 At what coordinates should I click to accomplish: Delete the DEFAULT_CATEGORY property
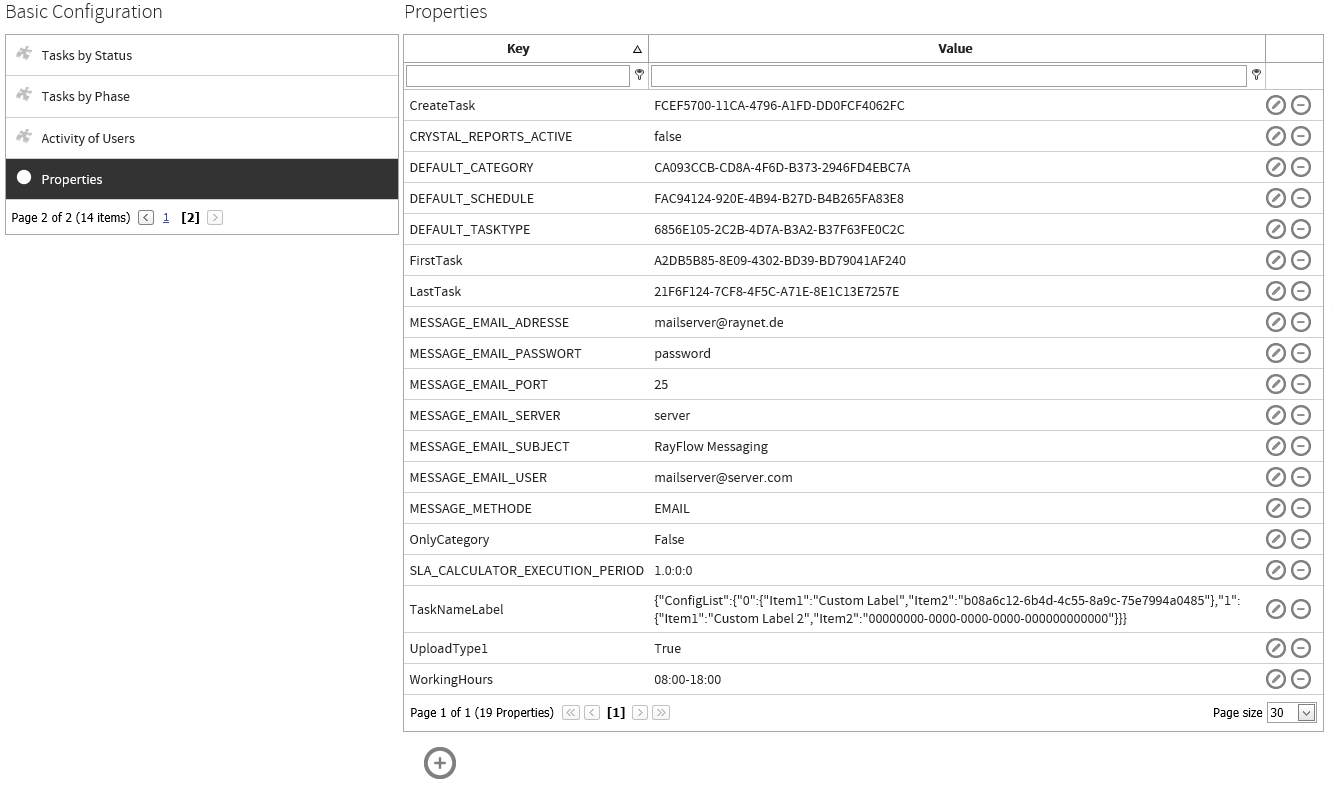click(x=1301, y=167)
